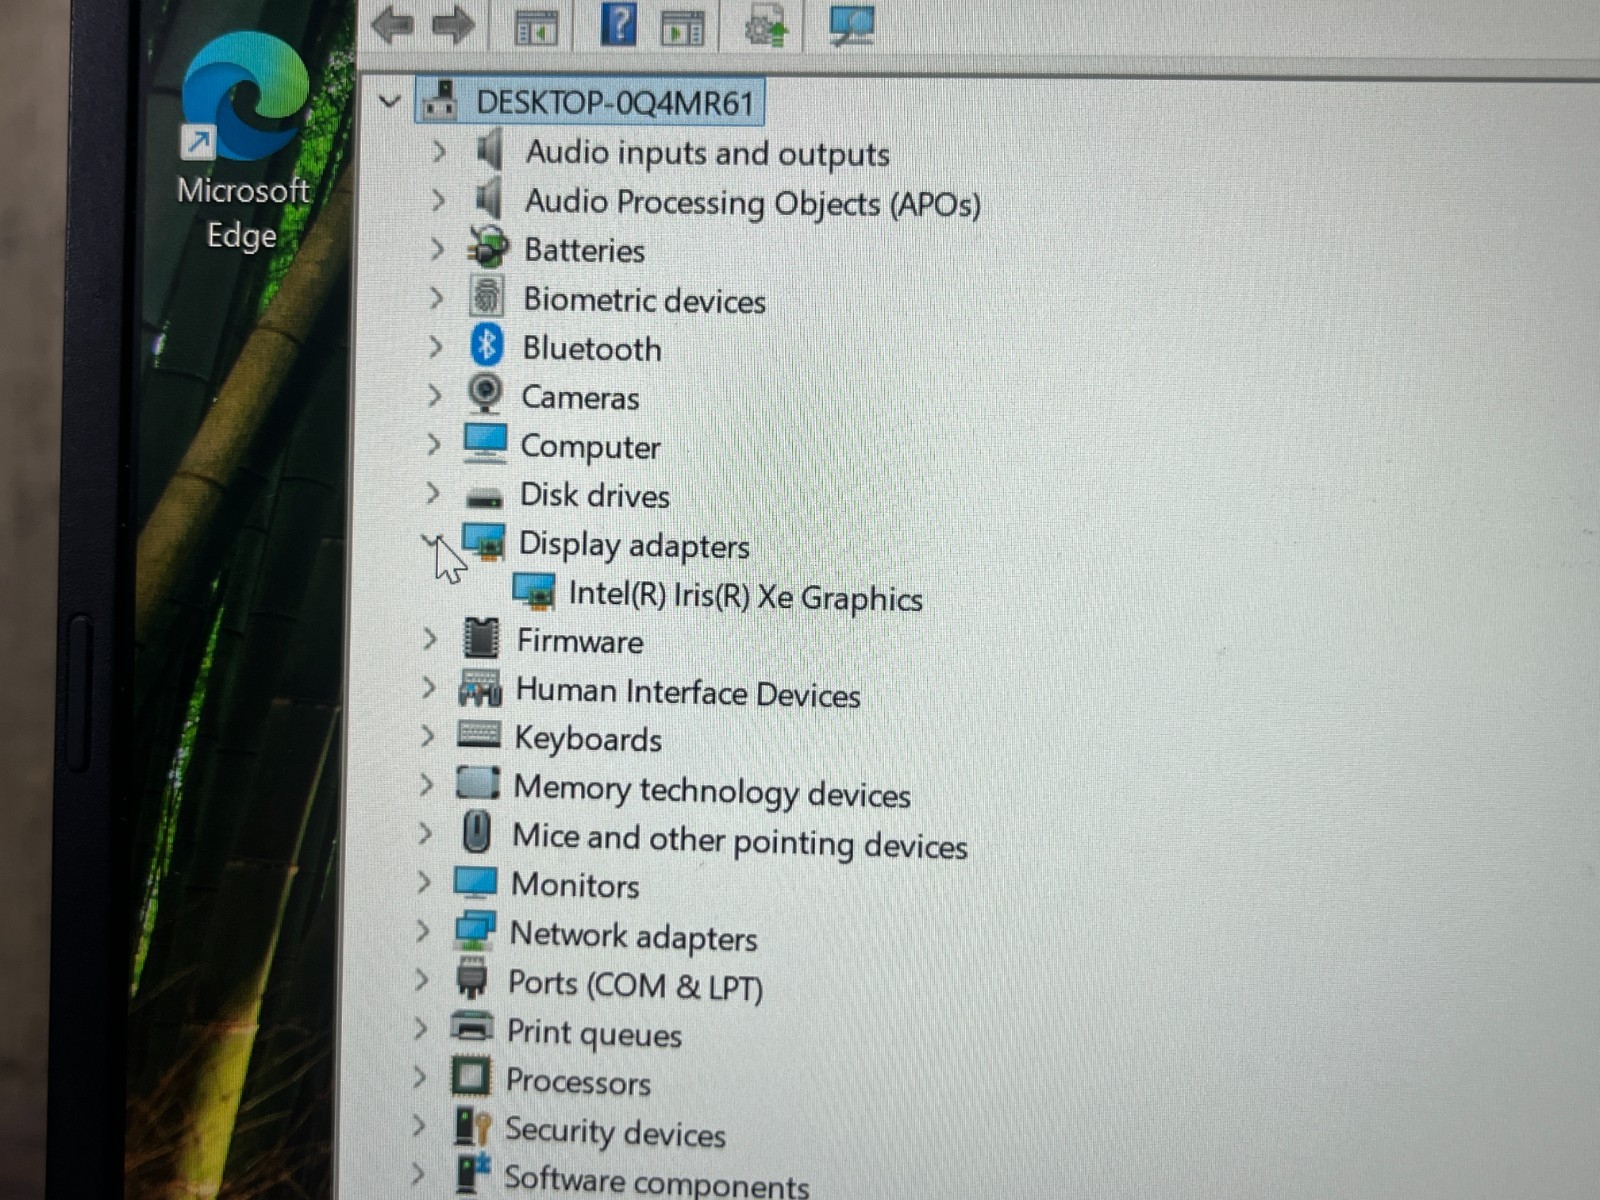1600x1200 pixels.
Task: Expand the Batteries category
Action: [436, 248]
